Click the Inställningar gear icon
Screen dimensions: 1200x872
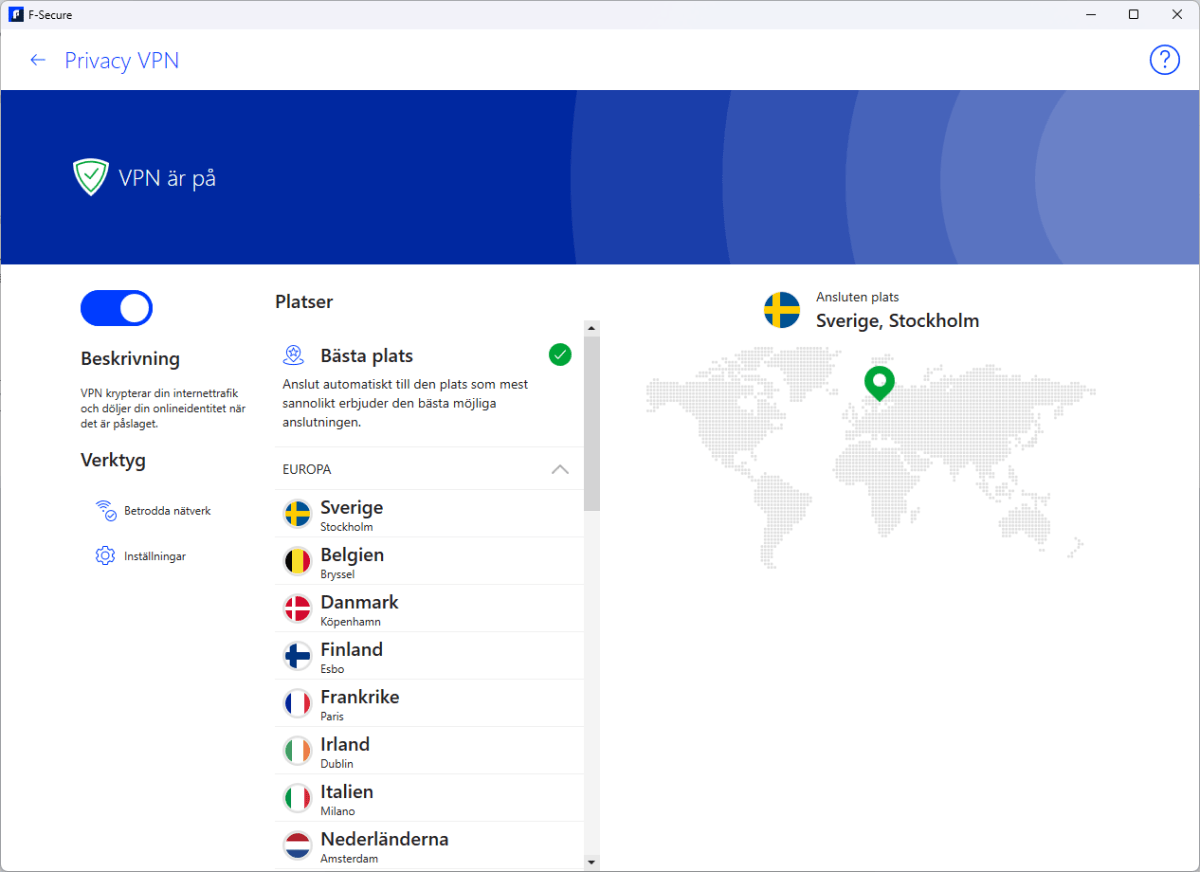(105, 556)
